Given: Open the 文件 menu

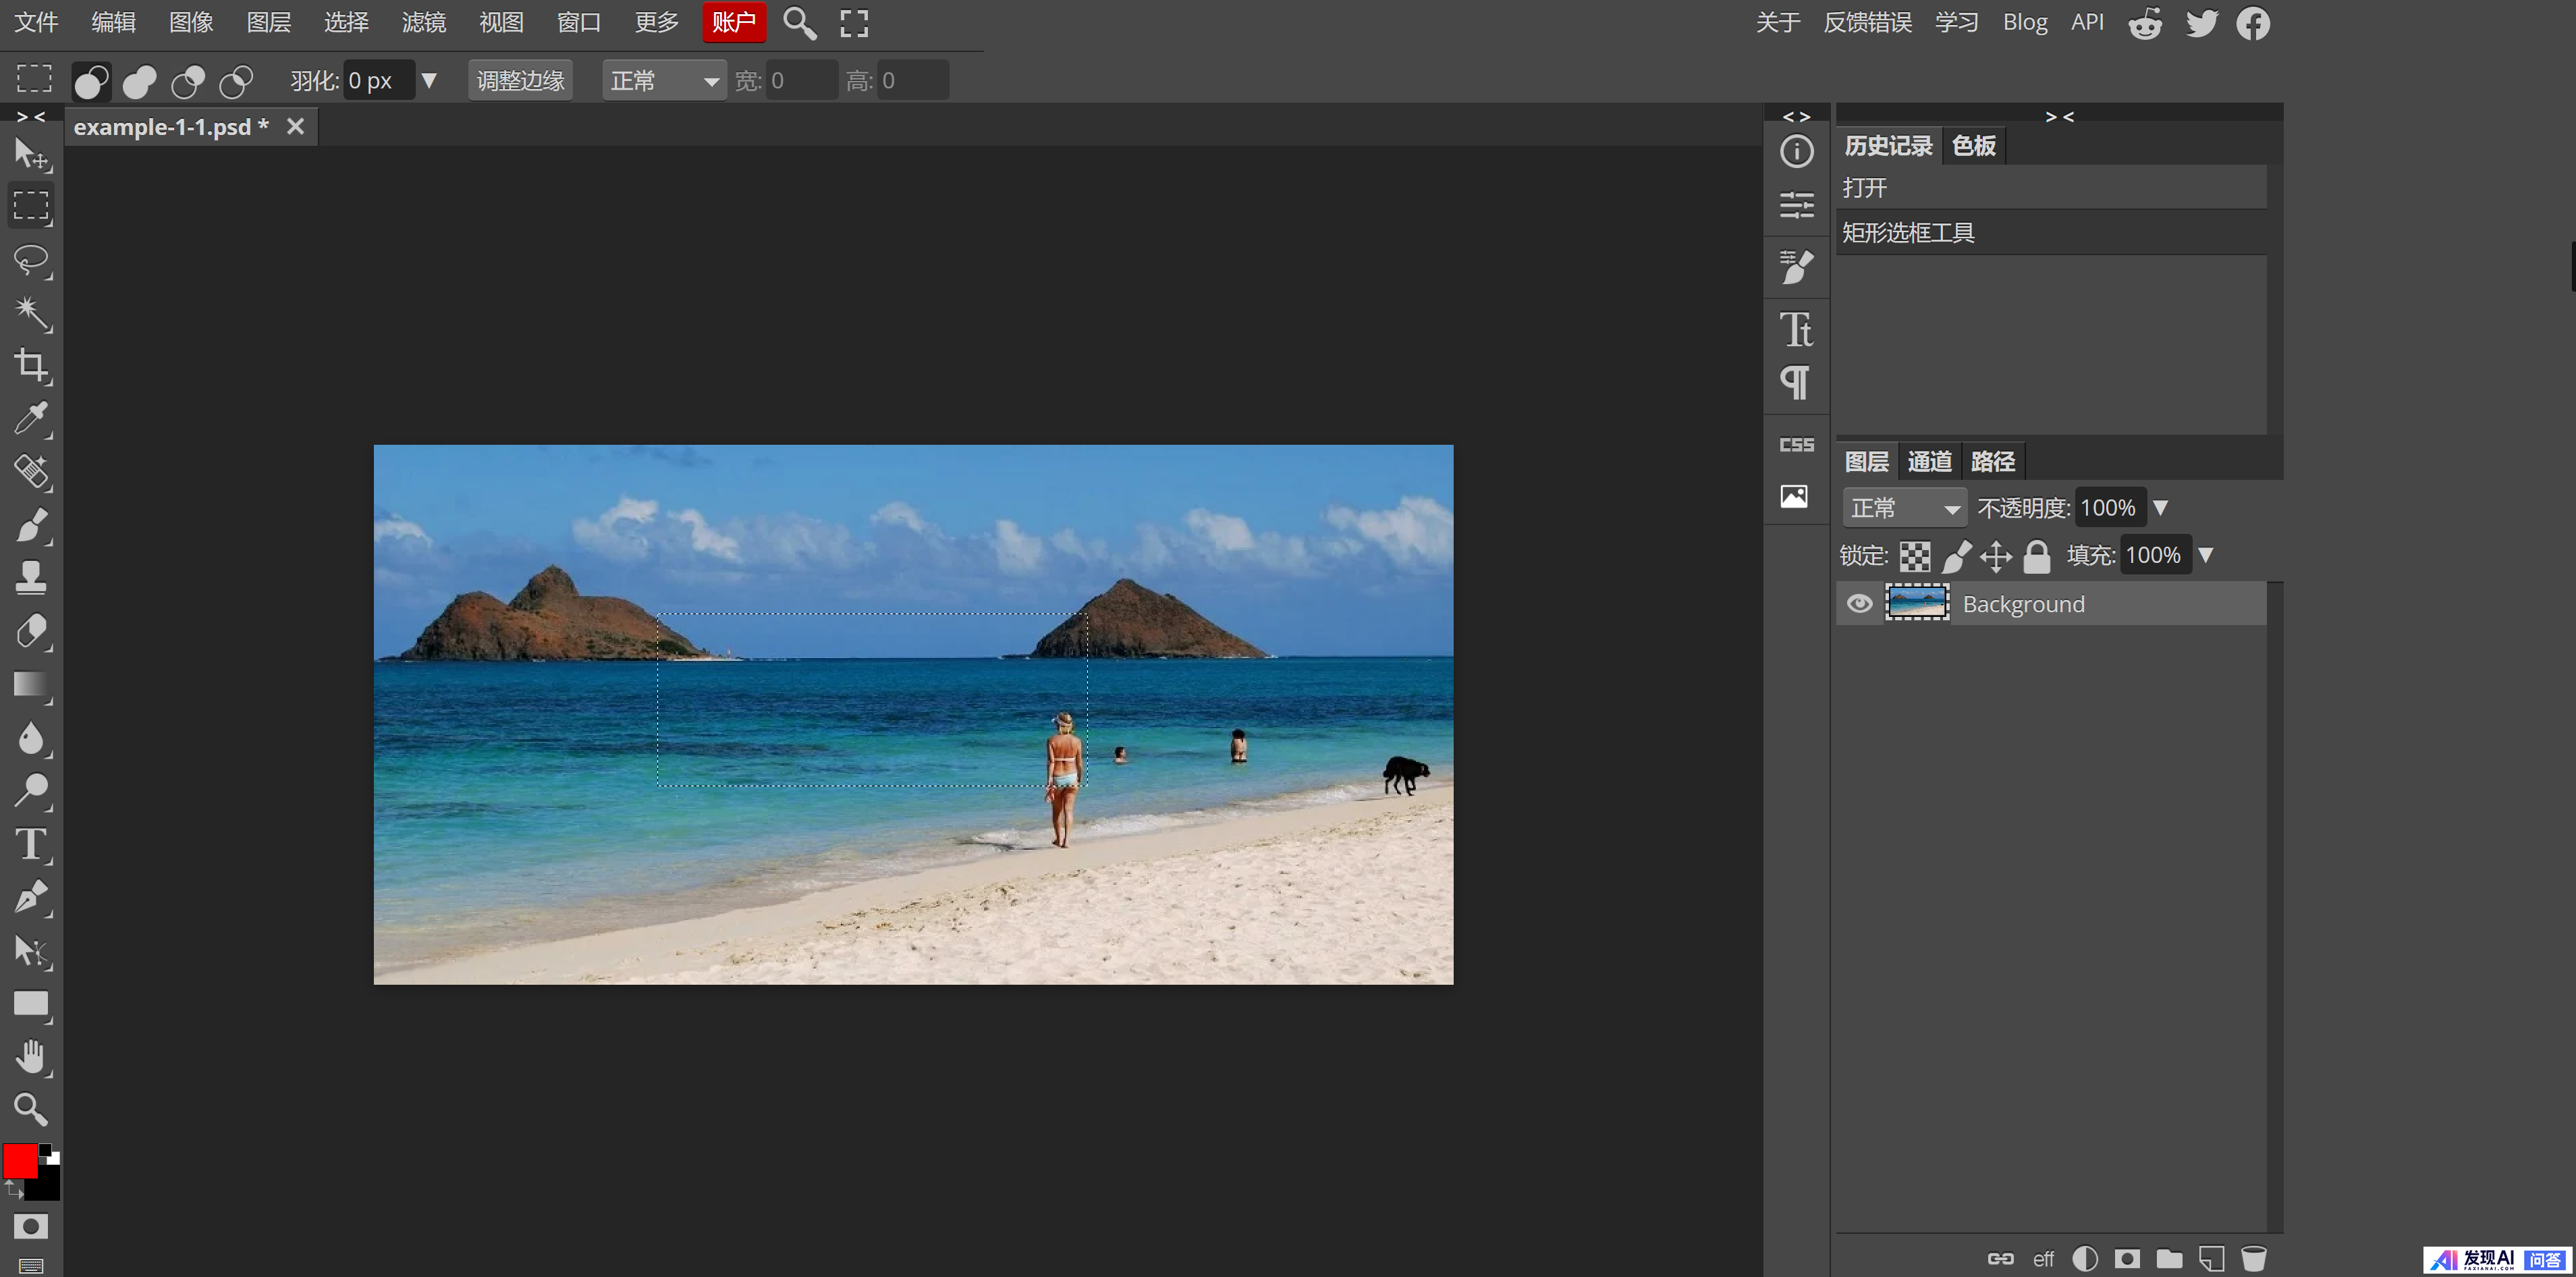Looking at the screenshot, I should [x=37, y=23].
